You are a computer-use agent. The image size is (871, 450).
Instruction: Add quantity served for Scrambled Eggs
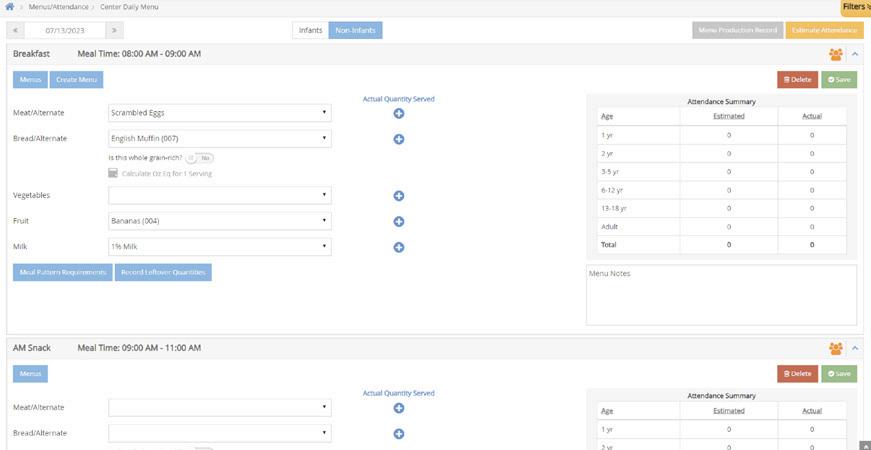(x=398, y=113)
